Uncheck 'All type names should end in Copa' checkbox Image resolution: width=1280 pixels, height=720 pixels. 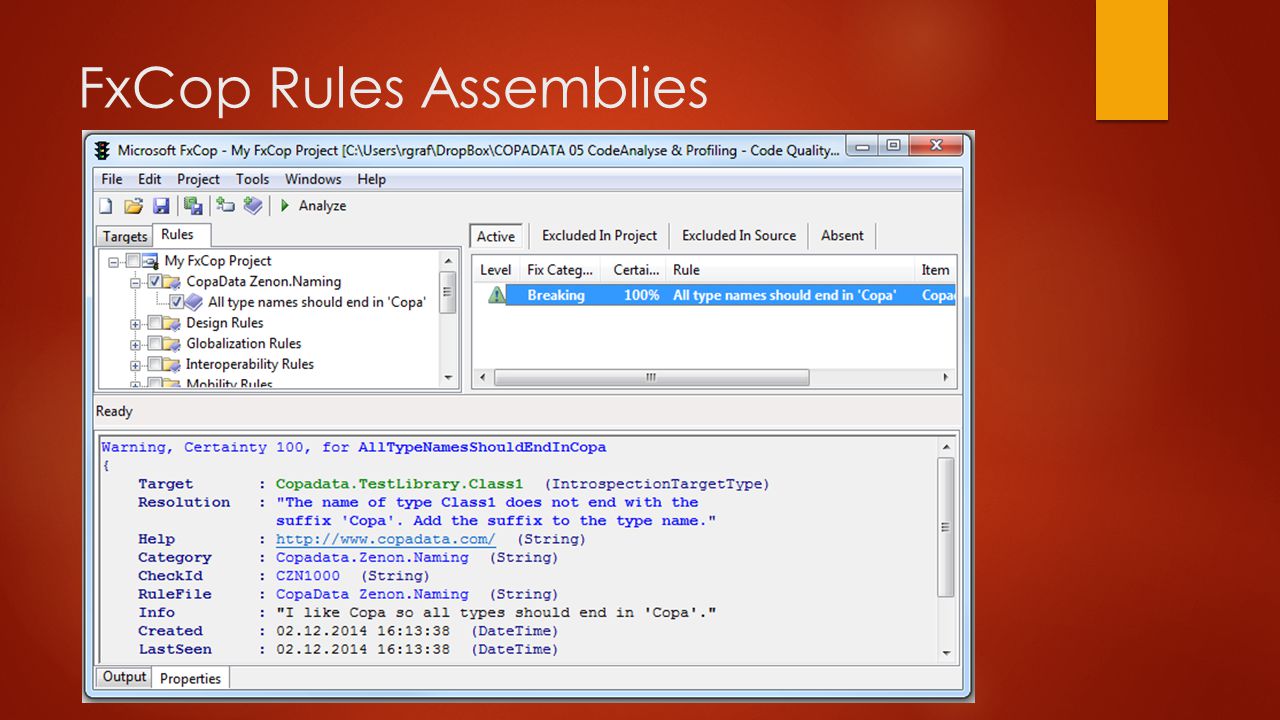177,302
